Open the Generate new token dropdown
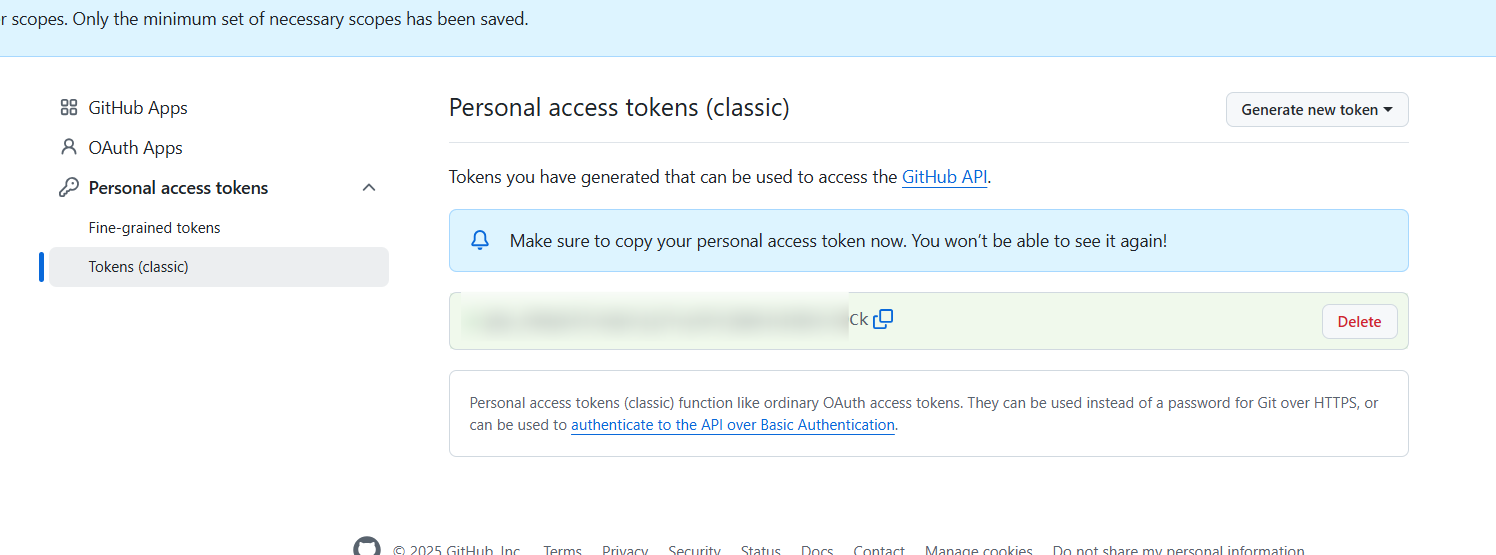 click(1317, 110)
